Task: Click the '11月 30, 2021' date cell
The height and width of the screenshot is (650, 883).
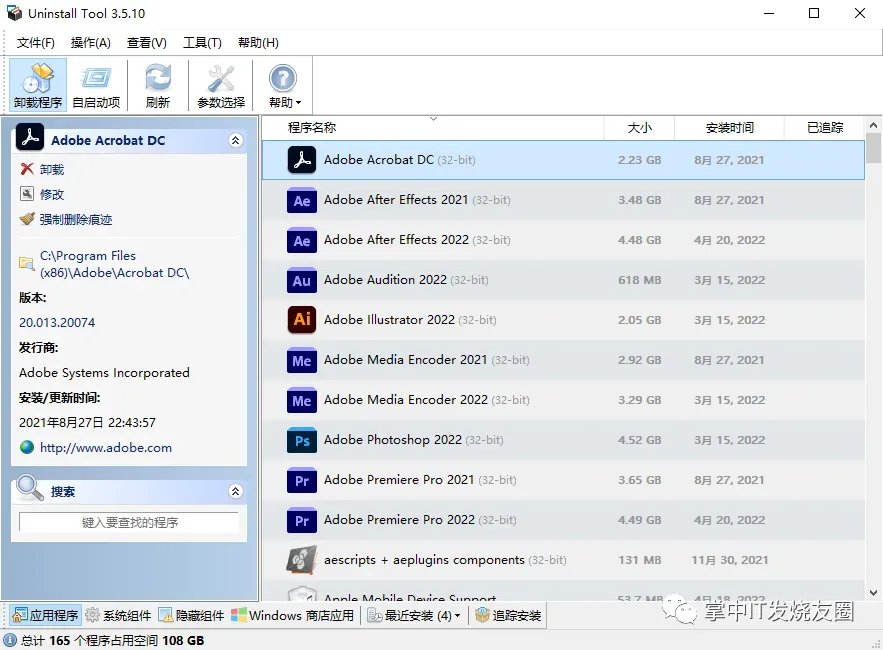Action: pos(729,560)
